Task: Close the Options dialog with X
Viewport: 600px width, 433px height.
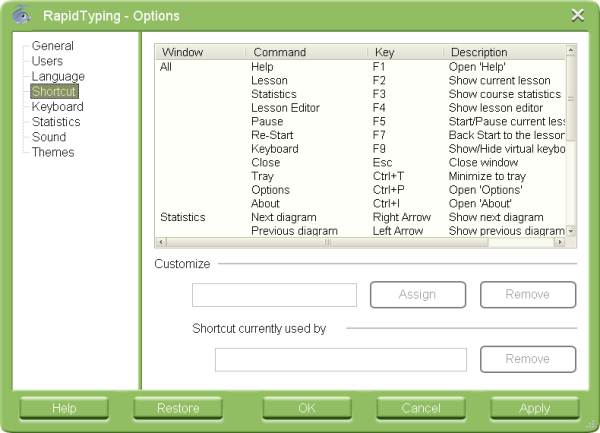Action: coord(577,15)
